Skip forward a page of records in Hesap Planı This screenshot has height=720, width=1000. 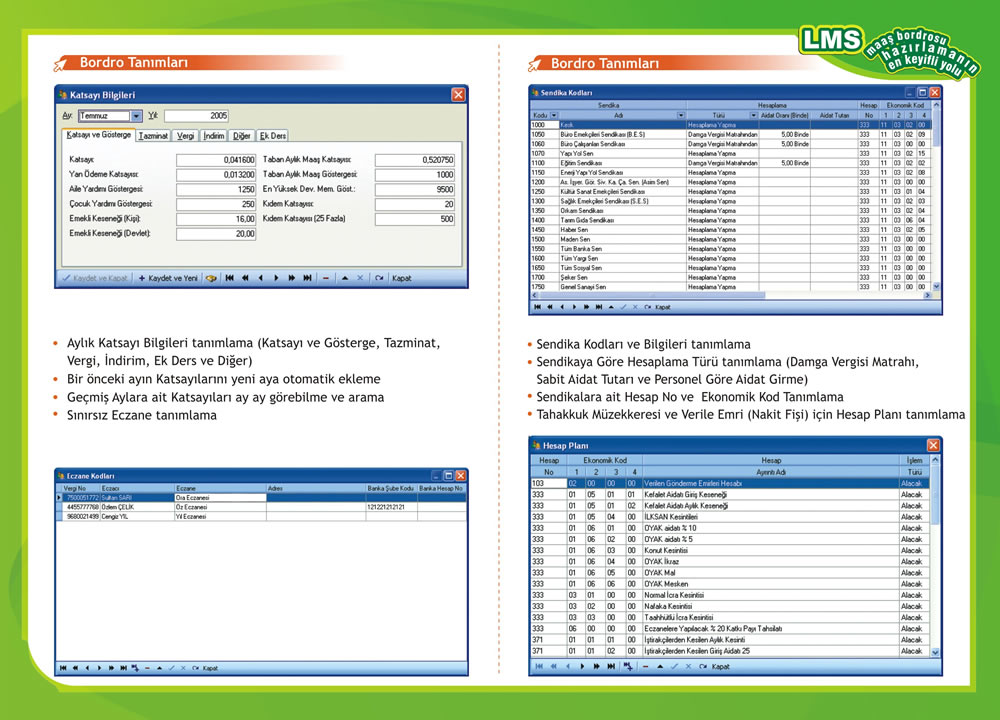(596, 666)
